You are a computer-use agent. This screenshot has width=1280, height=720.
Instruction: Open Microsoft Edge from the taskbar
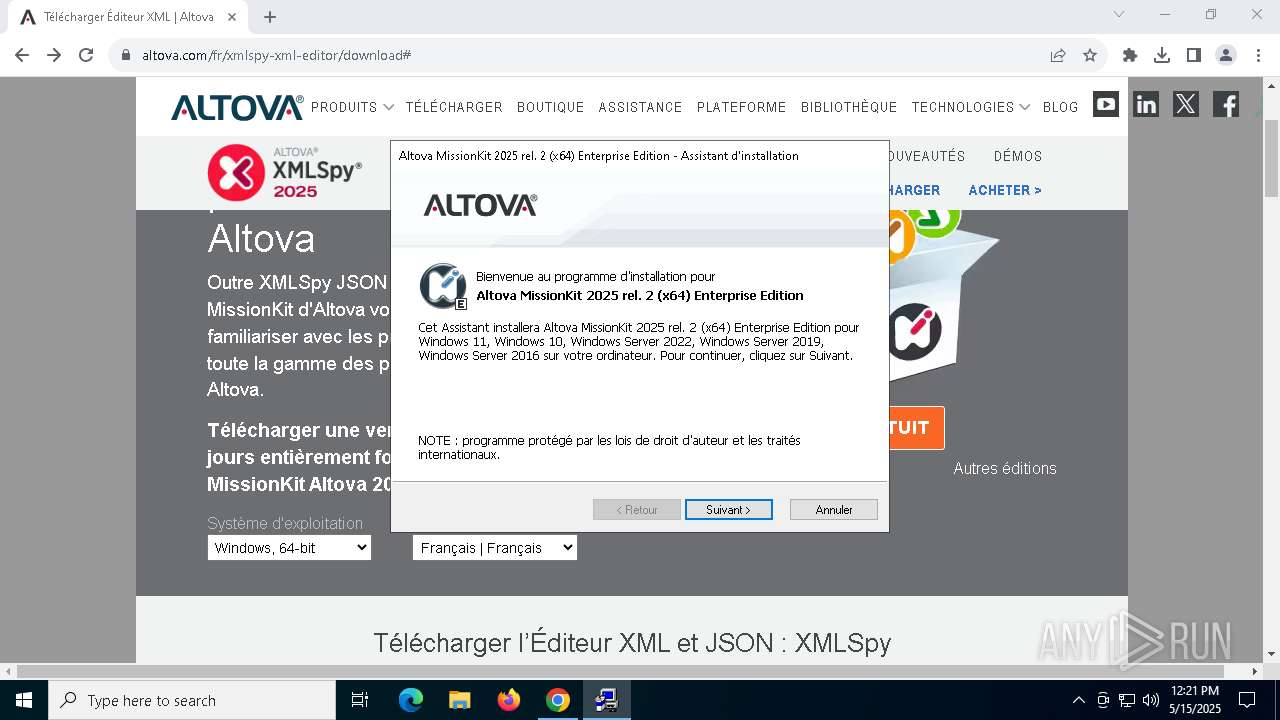point(411,700)
